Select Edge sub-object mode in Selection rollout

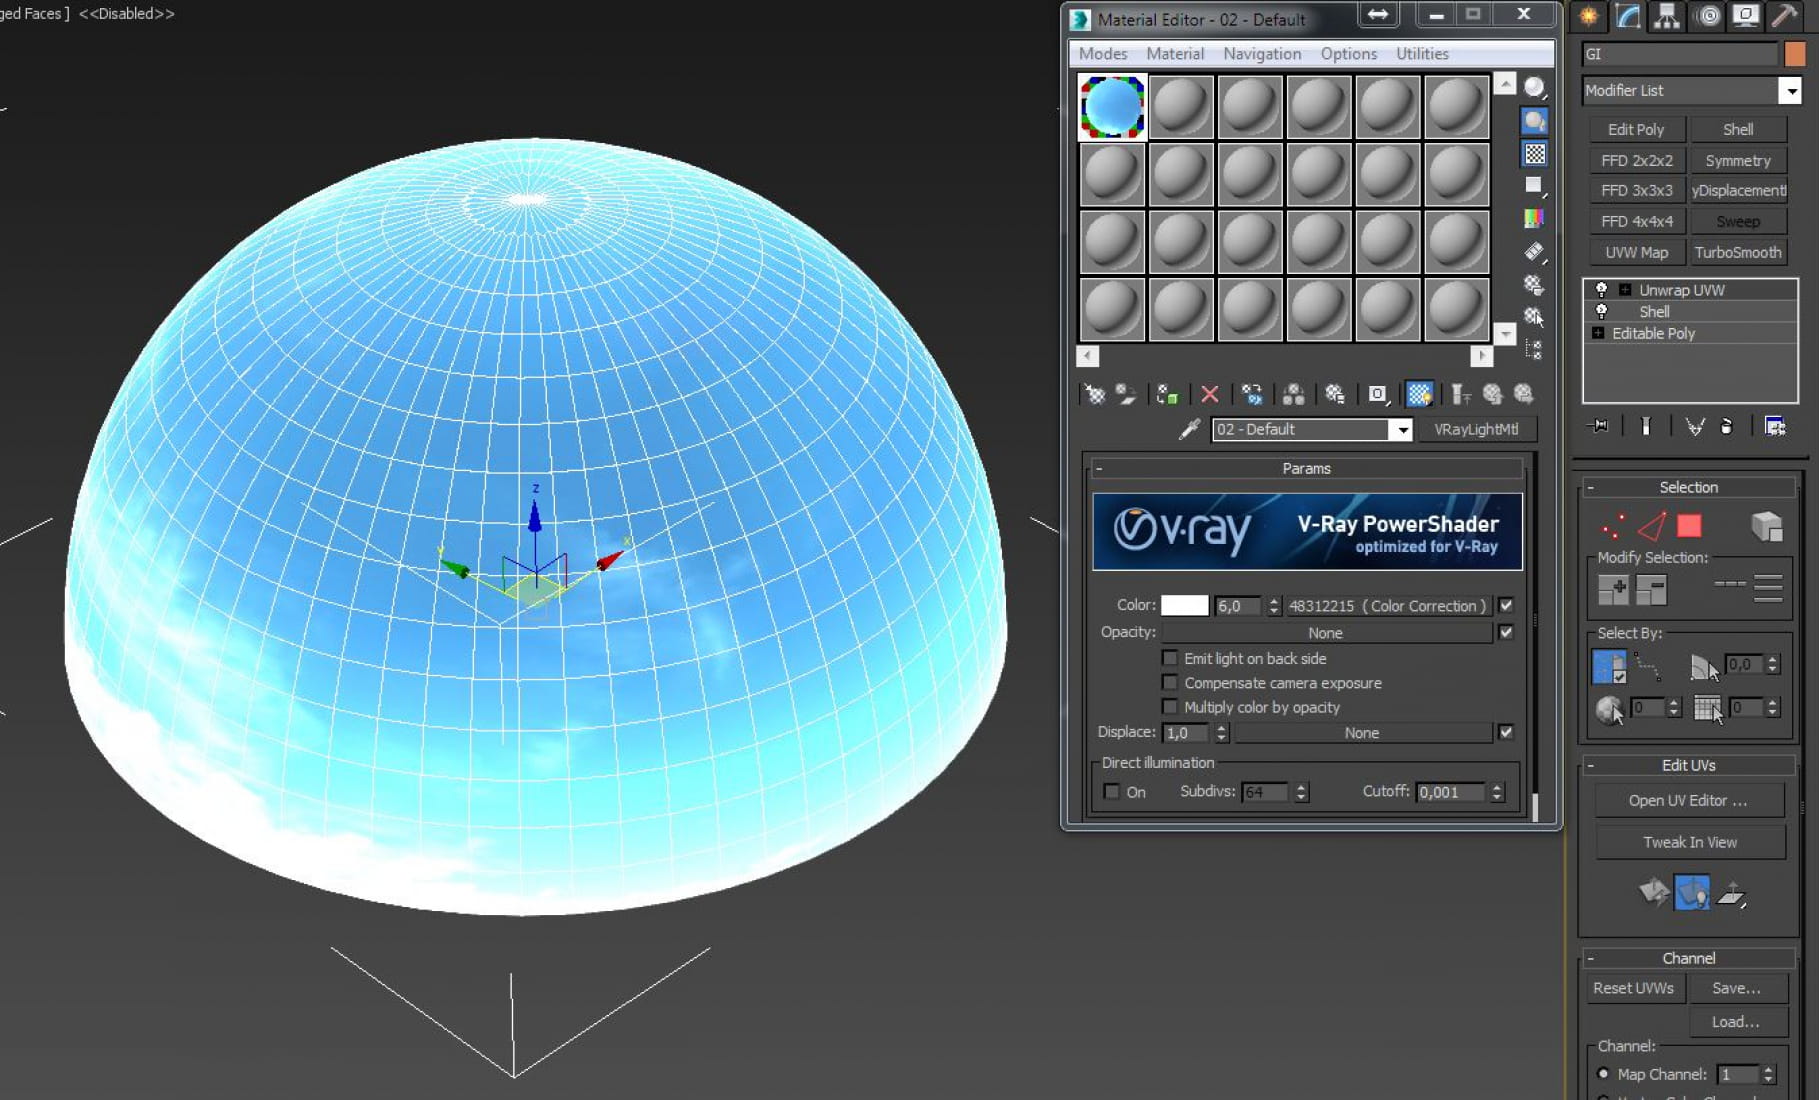(x=1651, y=526)
